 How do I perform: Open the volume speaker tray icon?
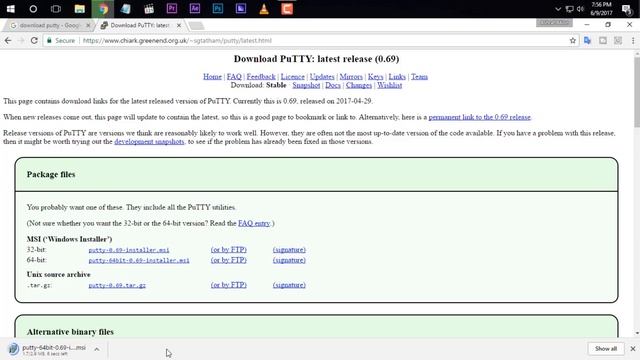click(x=580, y=9)
